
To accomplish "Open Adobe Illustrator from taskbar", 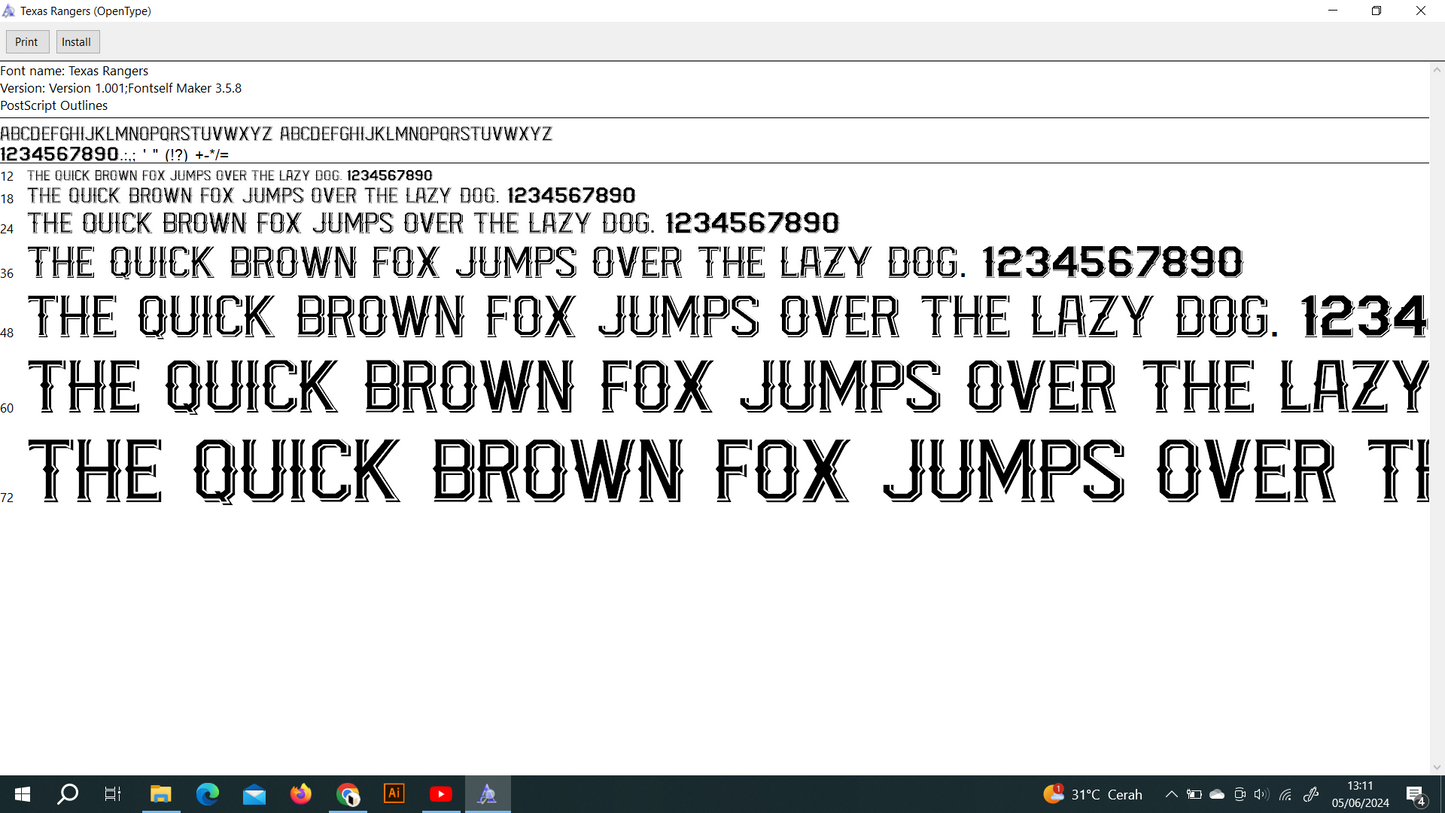I will [x=394, y=794].
